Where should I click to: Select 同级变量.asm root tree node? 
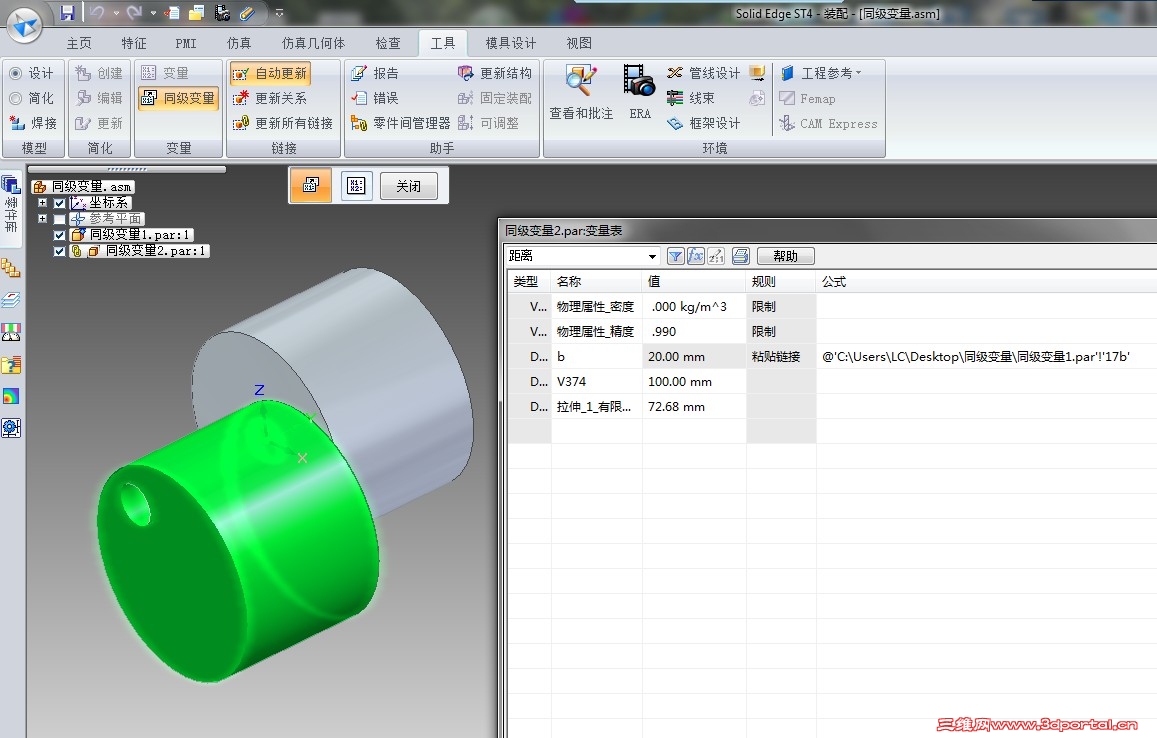(x=84, y=187)
